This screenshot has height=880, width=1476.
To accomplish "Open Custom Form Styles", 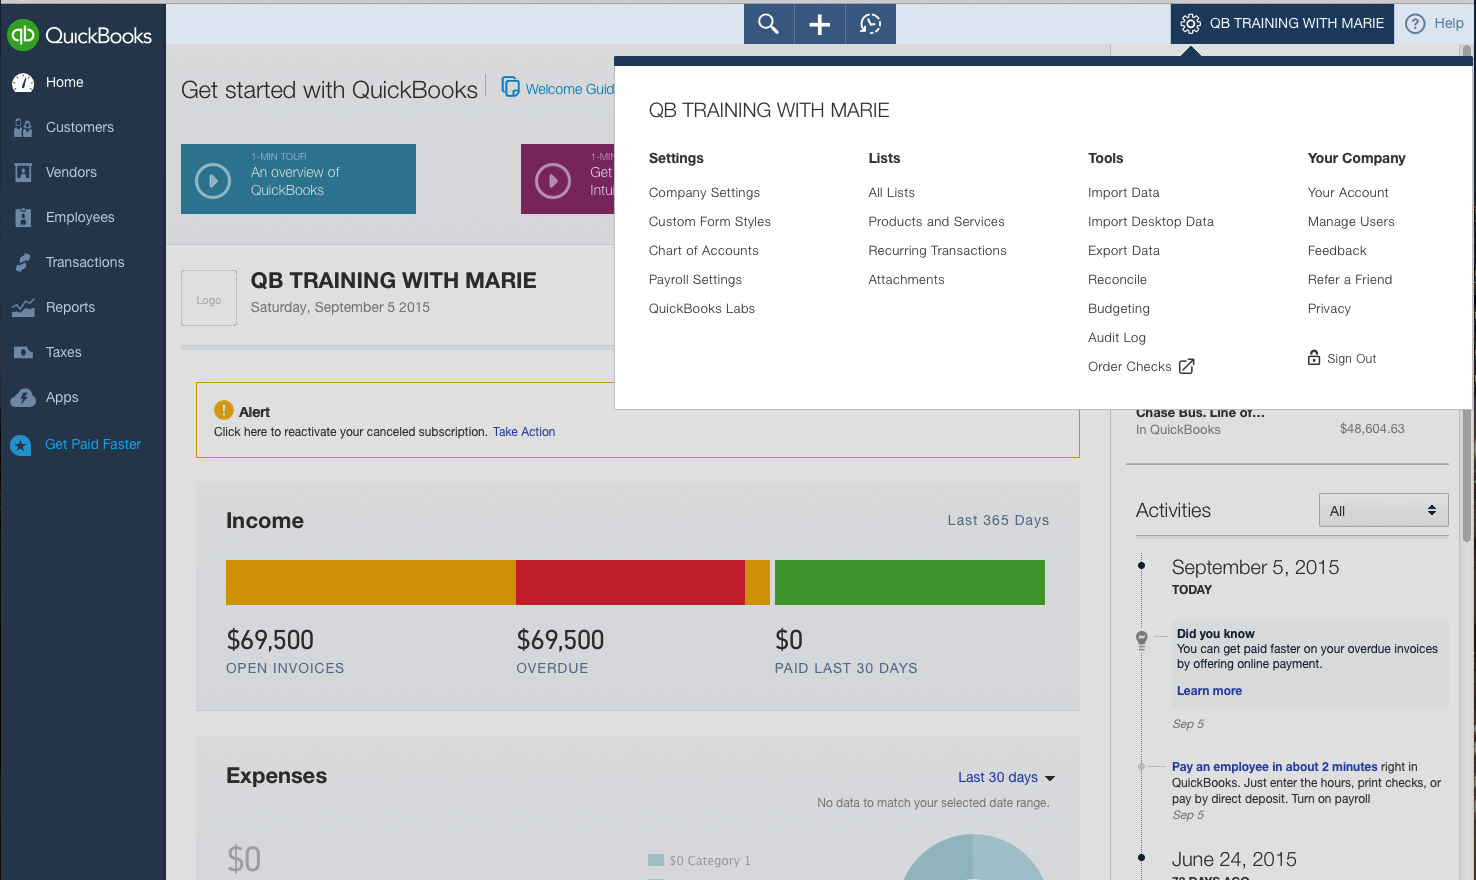I will pos(710,222).
